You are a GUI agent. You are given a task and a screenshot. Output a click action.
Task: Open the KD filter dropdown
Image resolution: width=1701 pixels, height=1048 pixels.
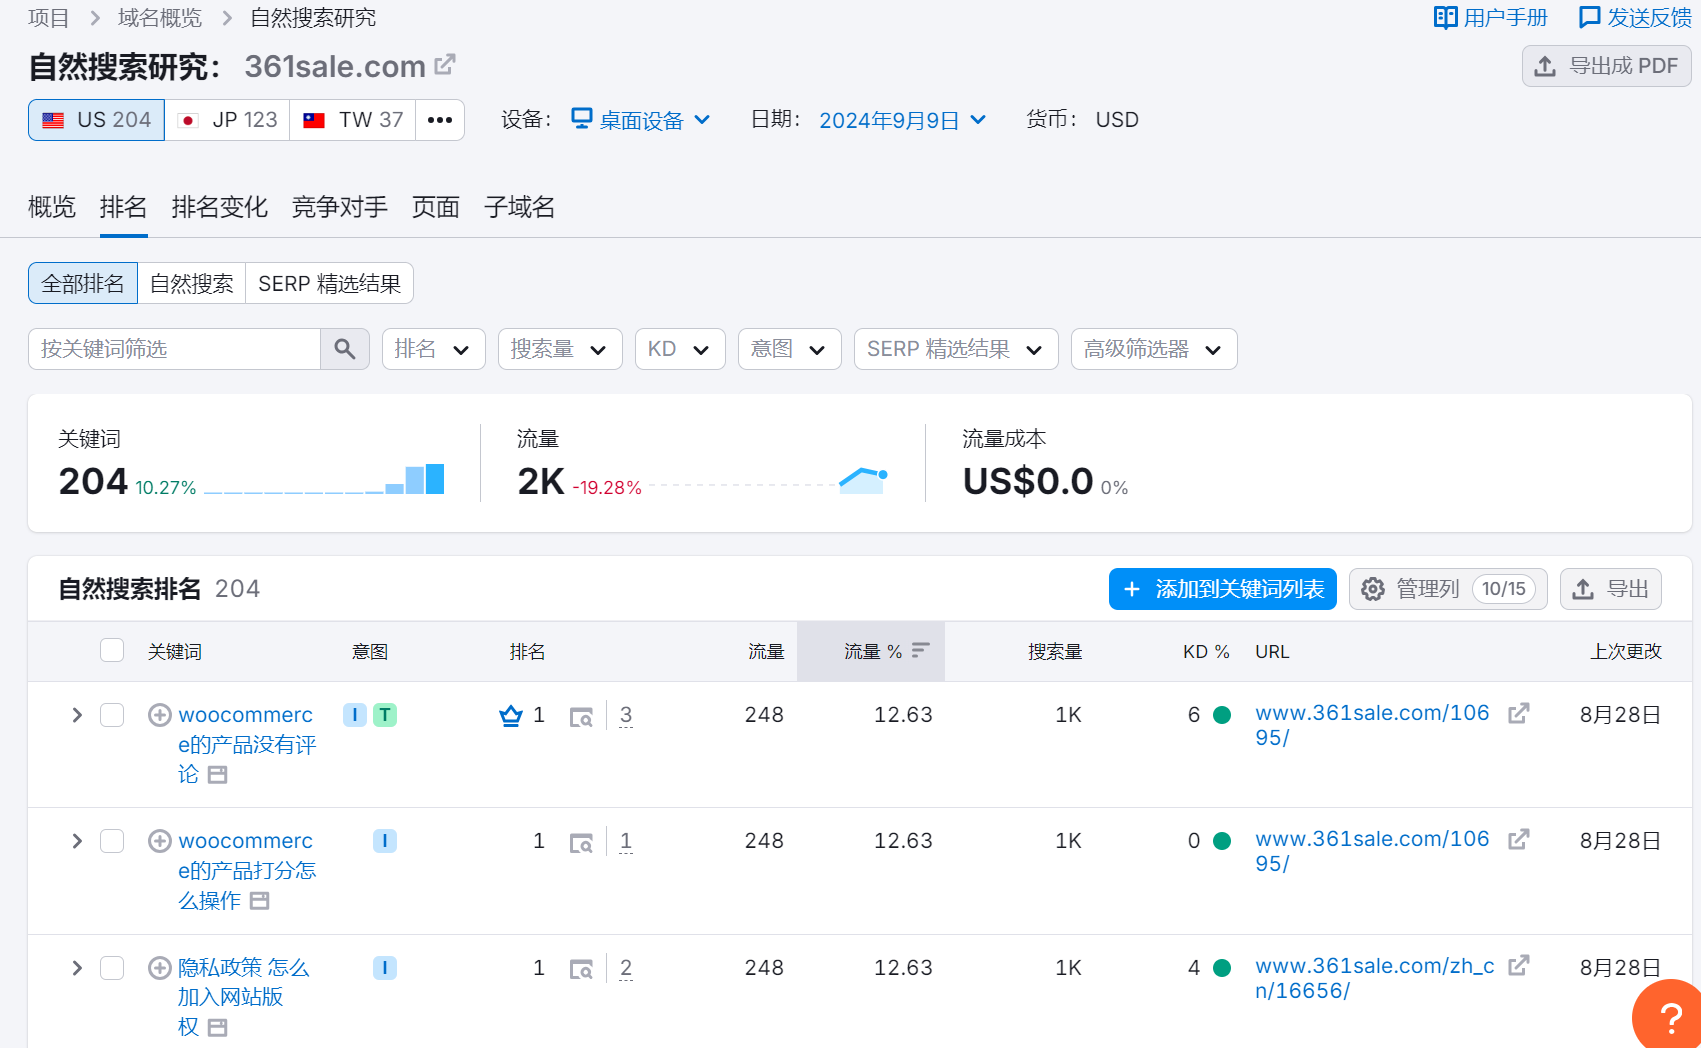click(x=679, y=349)
